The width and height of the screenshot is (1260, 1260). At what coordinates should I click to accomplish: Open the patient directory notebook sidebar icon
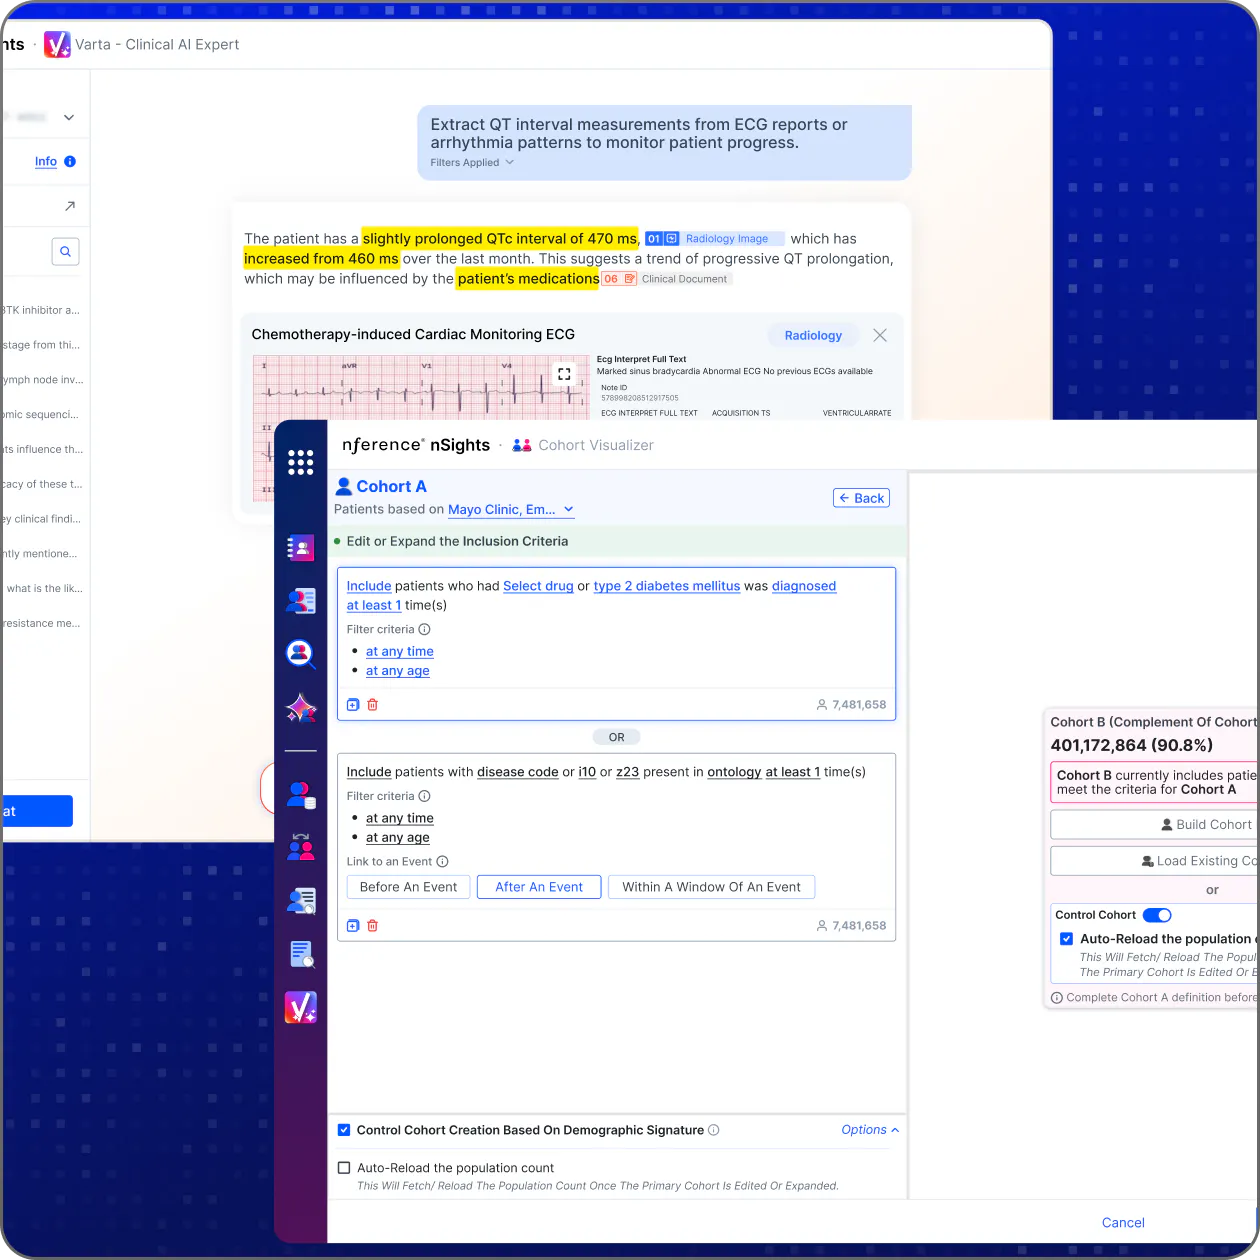click(300, 548)
